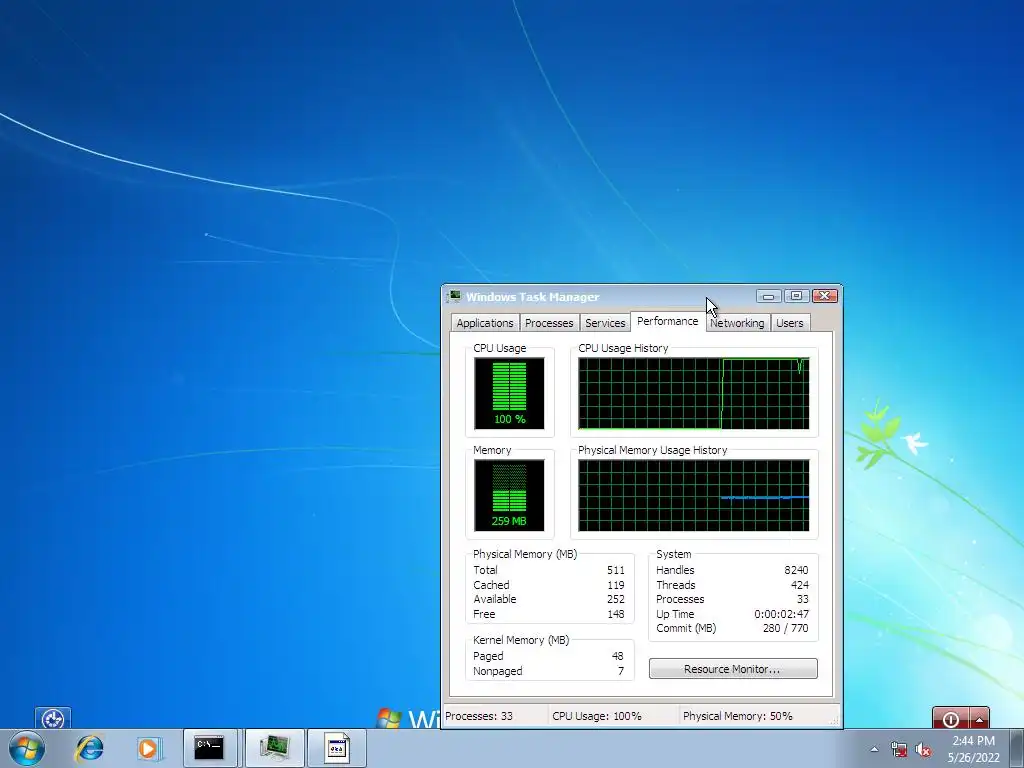Show hidden tray icons arrow
This screenshot has height=768, width=1024.
[874, 750]
